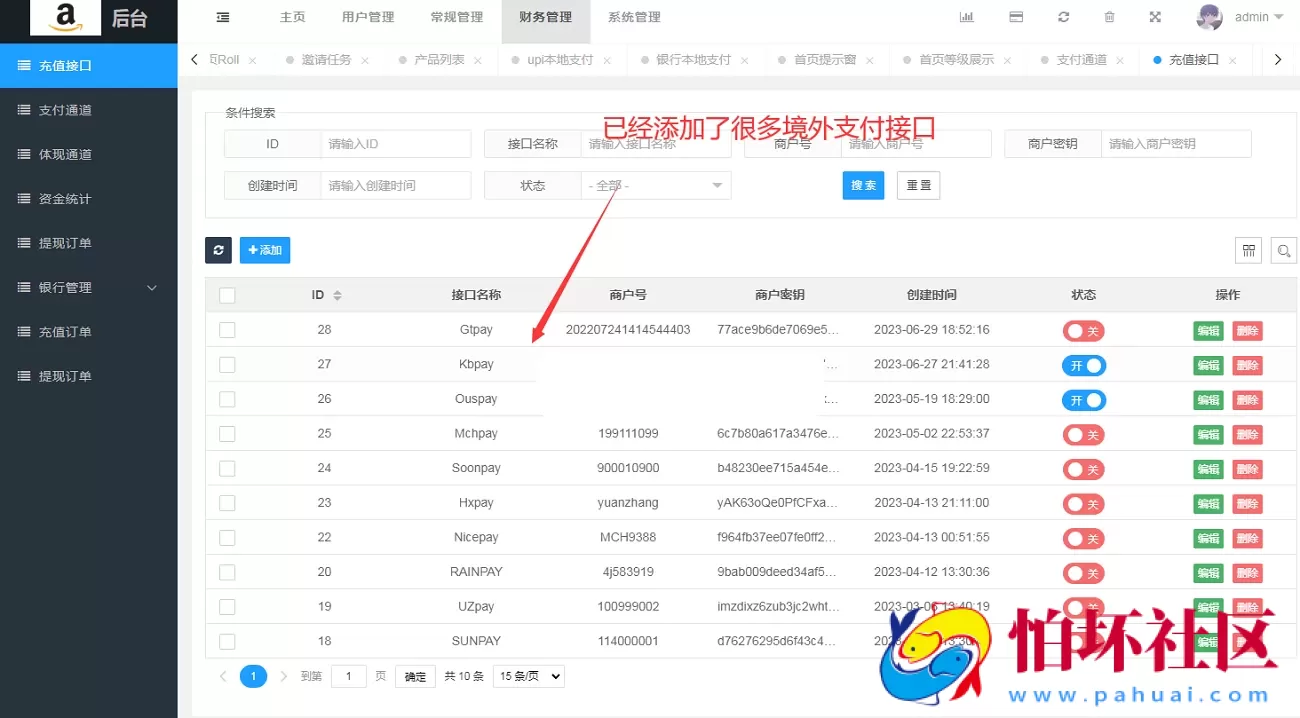This screenshot has height=718, width=1300.
Task: Open the 15条/页 page size selector
Action: pos(528,676)
